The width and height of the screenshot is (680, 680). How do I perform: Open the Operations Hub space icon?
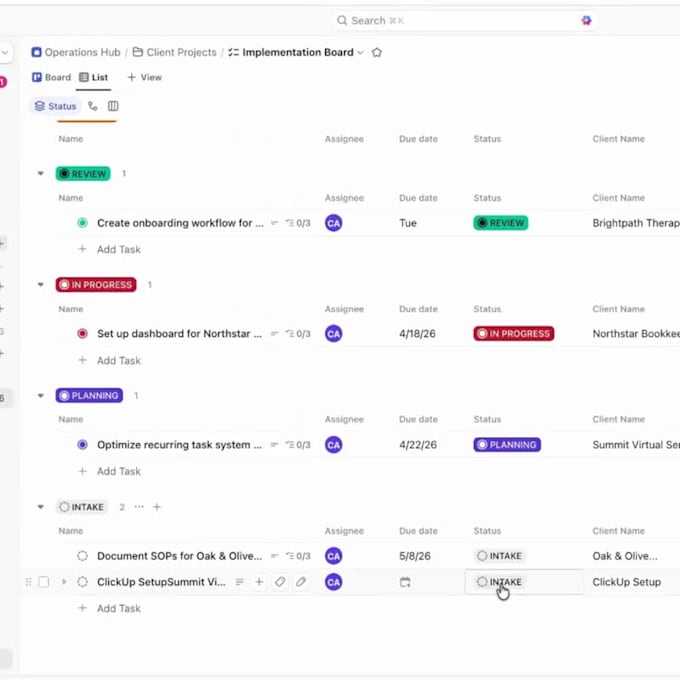tap(36, 52)
